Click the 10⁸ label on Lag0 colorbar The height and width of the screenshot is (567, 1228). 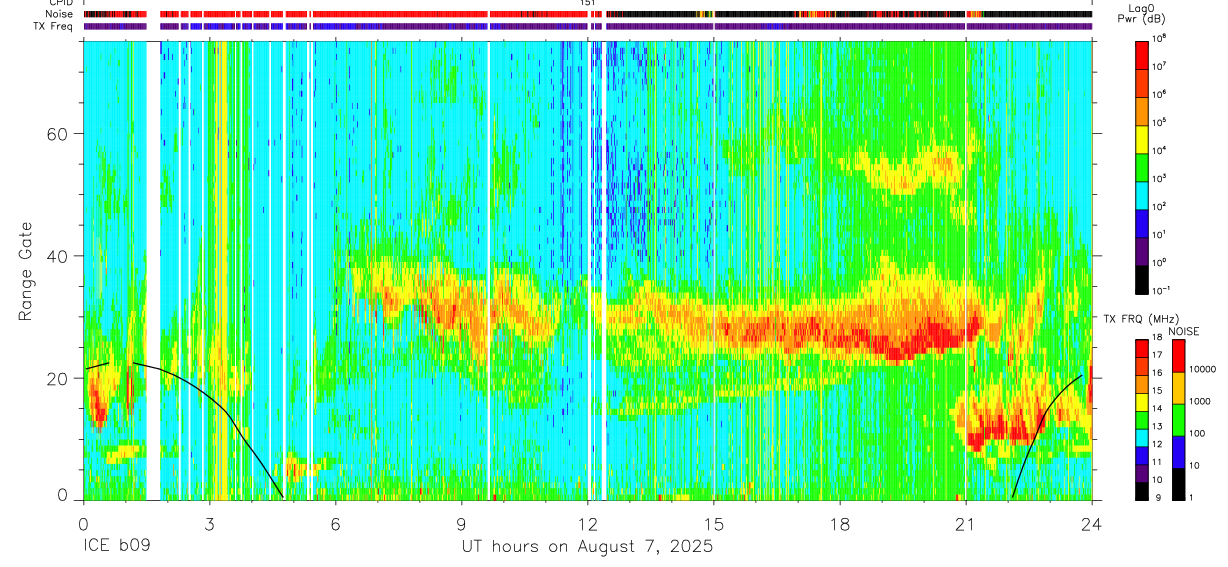1160,38
